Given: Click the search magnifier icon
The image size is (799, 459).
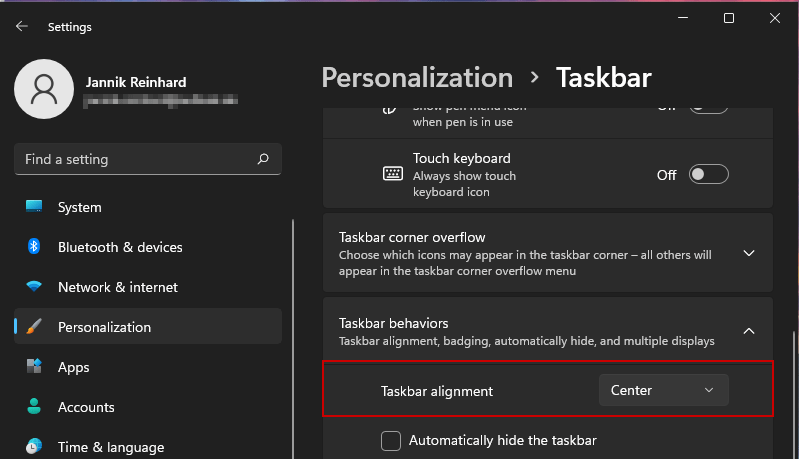Looking at the screenshot, I should point(263,159).
